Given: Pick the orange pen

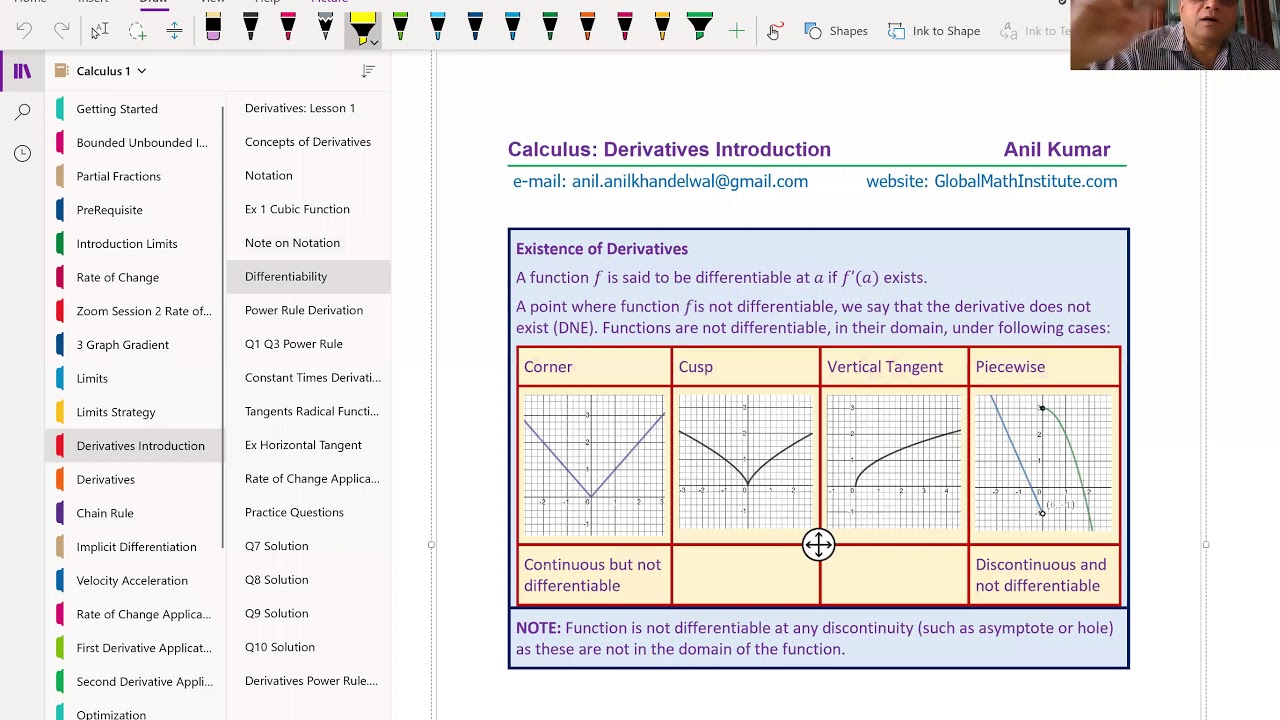Looking at the screenshot, I should pos(587,28).
